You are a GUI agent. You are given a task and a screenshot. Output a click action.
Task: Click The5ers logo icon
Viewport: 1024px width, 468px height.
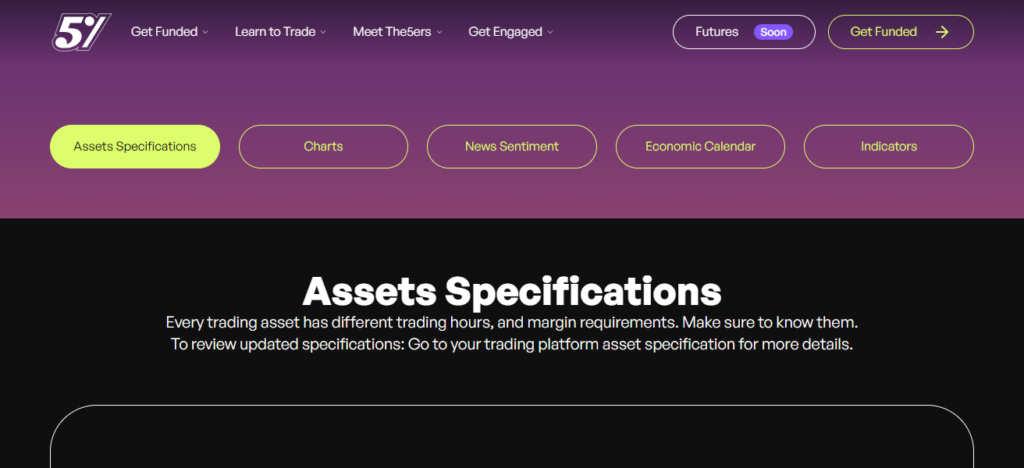coord(81,32)
